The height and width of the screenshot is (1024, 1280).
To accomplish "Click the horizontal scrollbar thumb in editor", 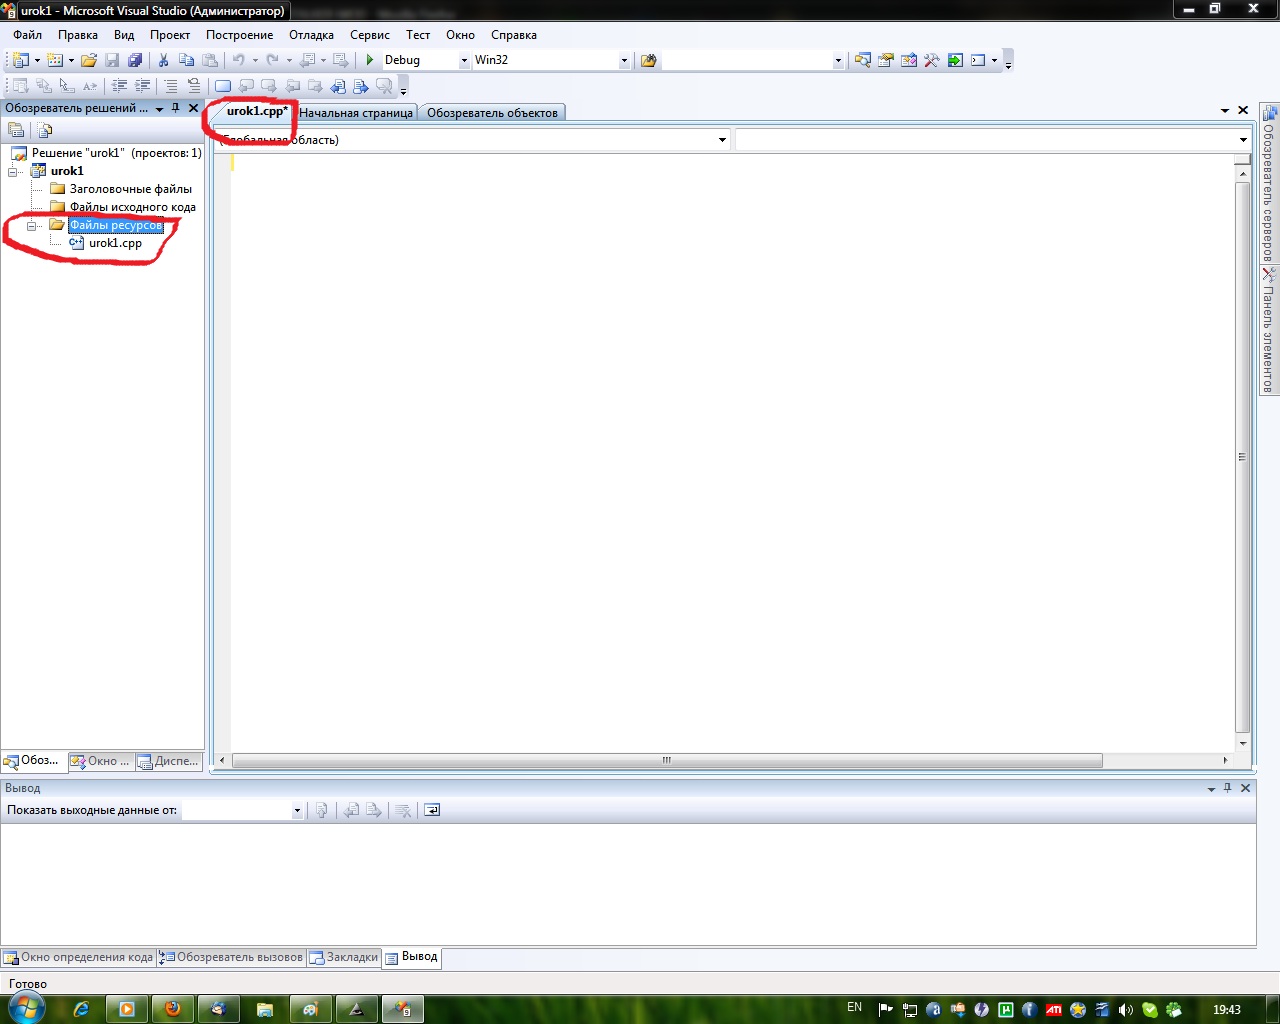I will pyautogui.click(x=667, y=760).
